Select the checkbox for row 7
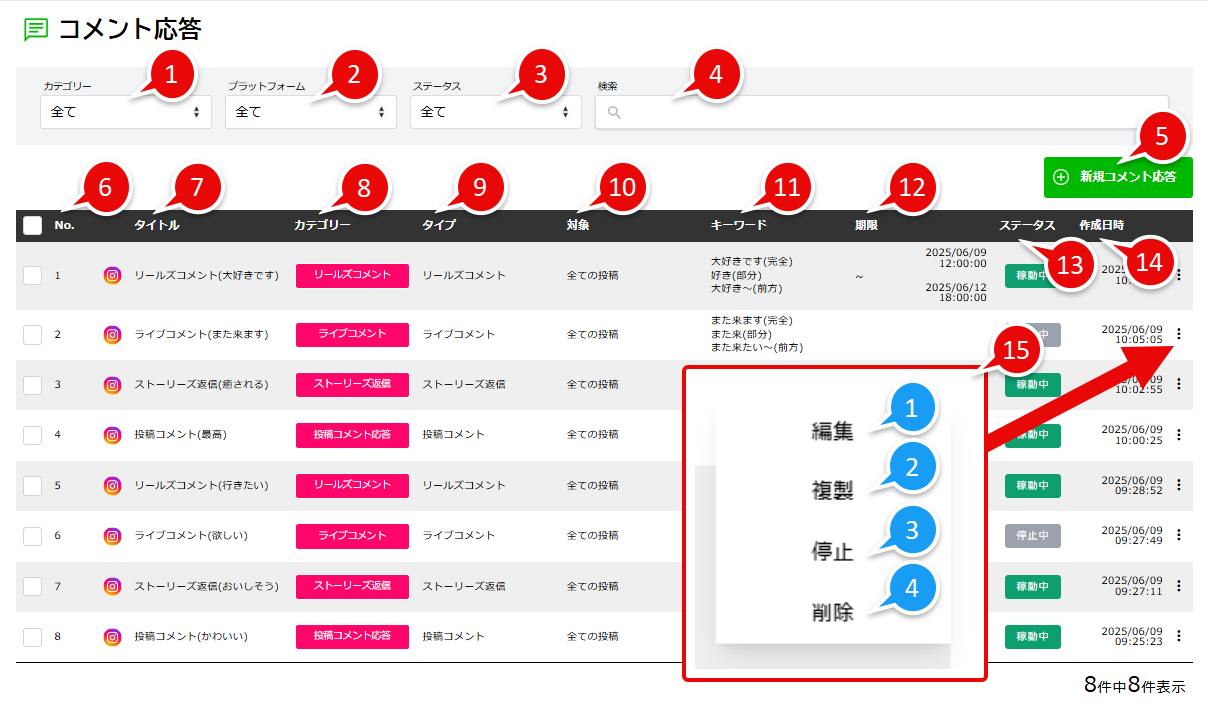This screenshot has height=708, width=1208. coord(33,586)
